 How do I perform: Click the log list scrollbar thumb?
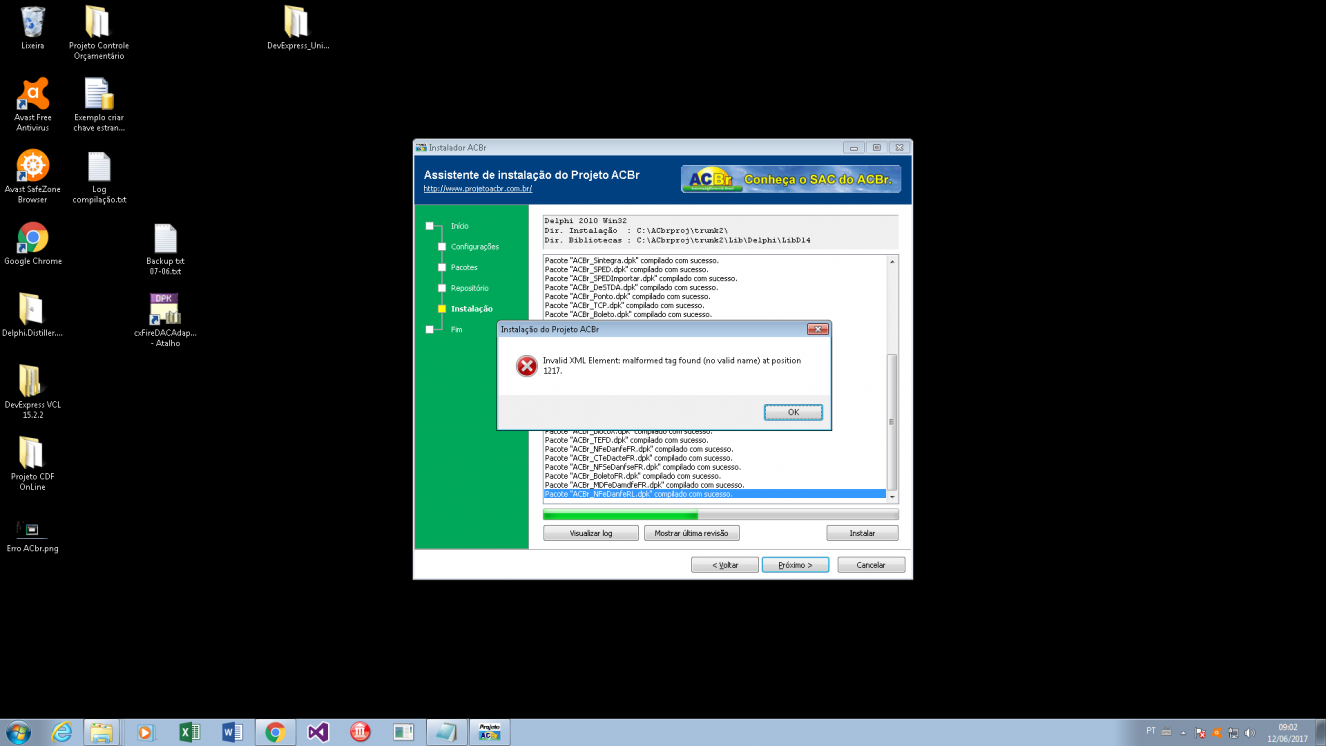pyautogui.click(x=893, y=420)
